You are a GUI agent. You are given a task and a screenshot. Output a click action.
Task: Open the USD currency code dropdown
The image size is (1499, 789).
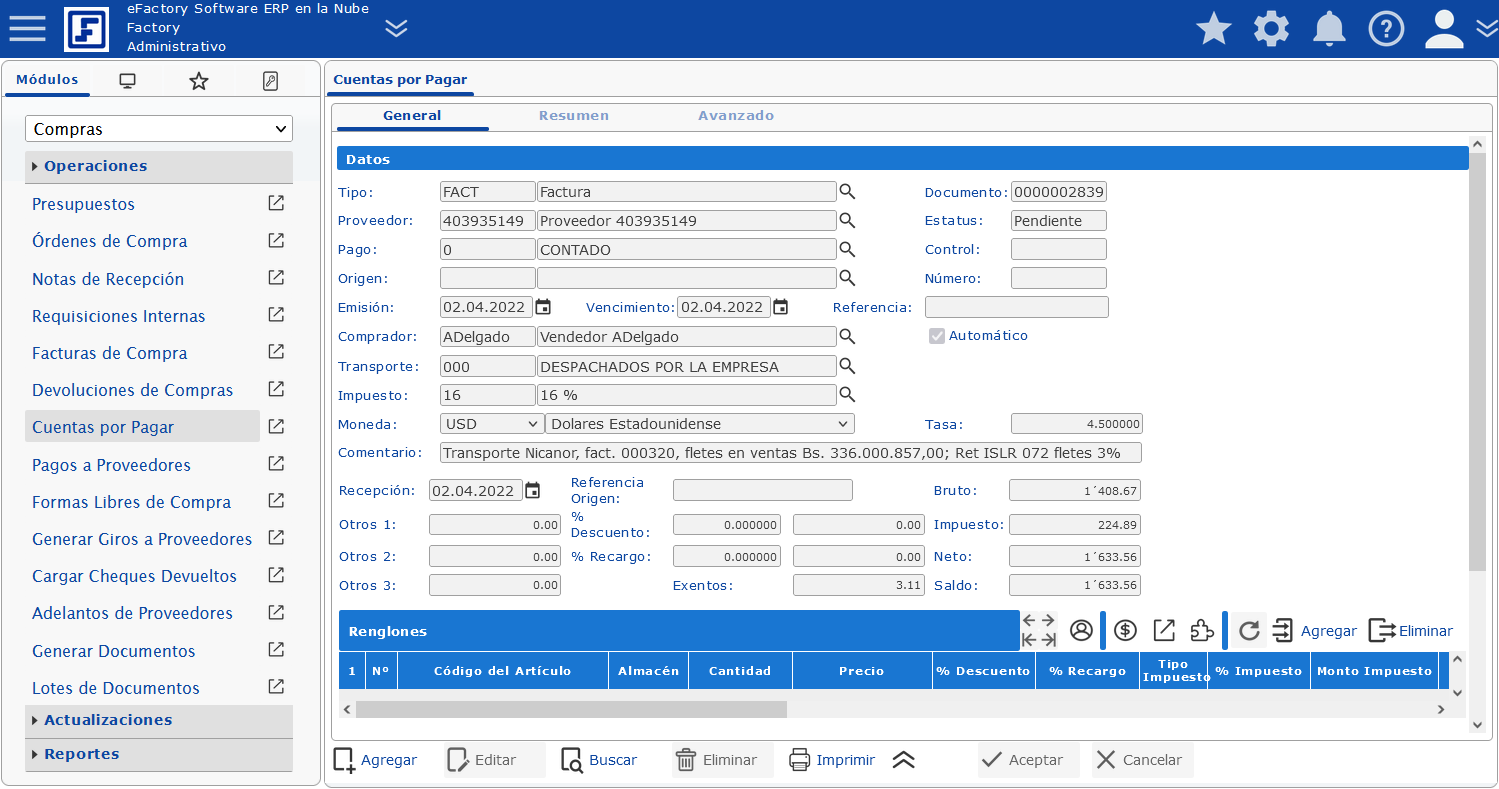tap(492, 424)
